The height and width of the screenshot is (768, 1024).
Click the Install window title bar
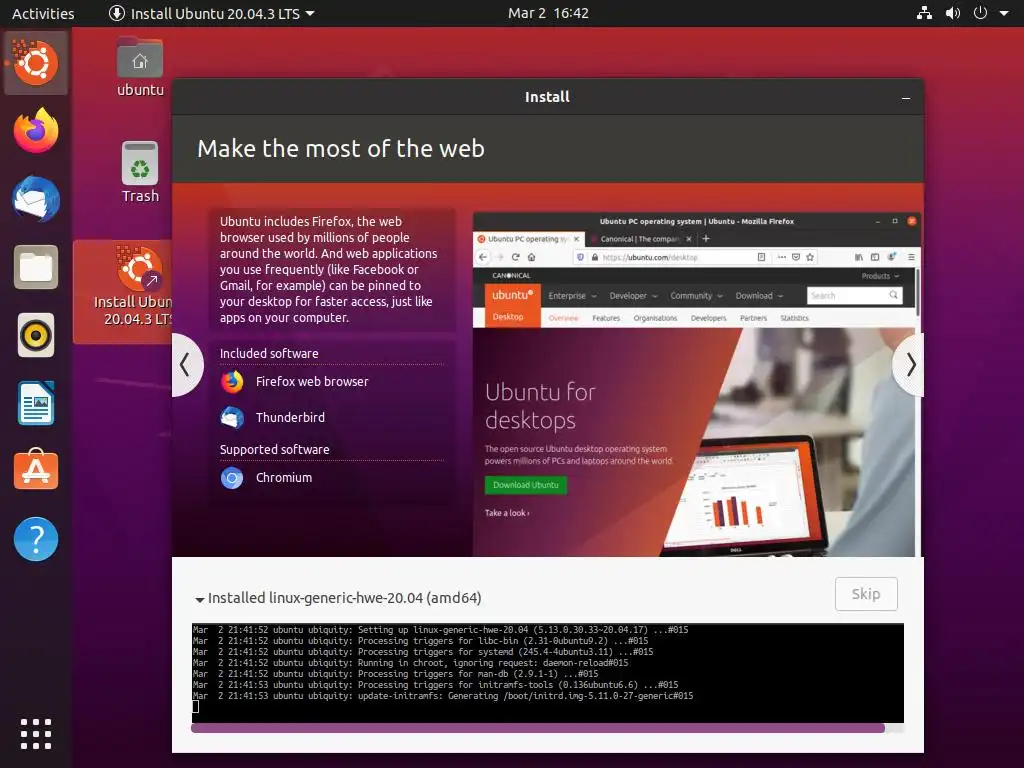547,97
